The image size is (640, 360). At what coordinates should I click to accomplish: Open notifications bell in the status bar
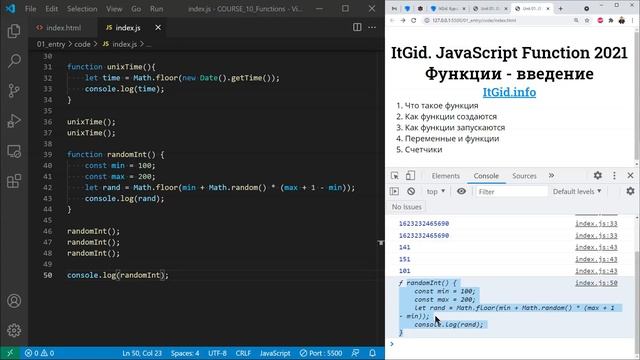[x=372, y=353]
